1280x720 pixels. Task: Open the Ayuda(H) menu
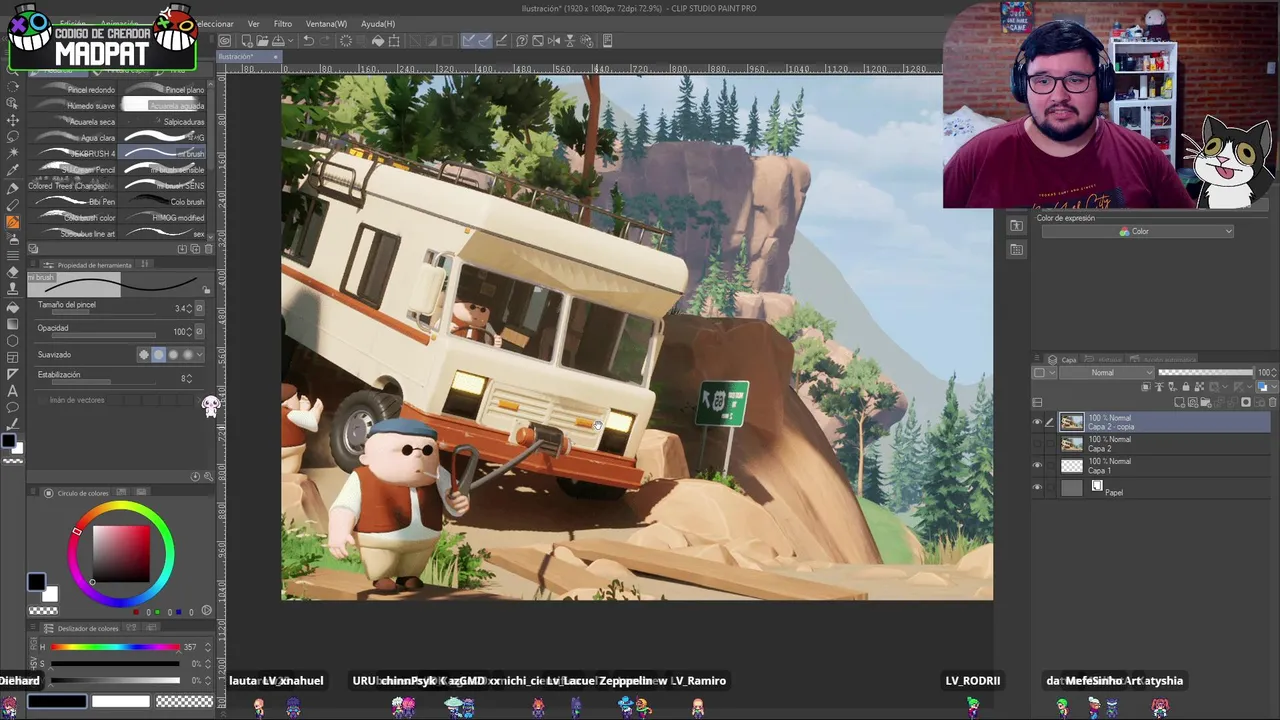tap(378, 23)
